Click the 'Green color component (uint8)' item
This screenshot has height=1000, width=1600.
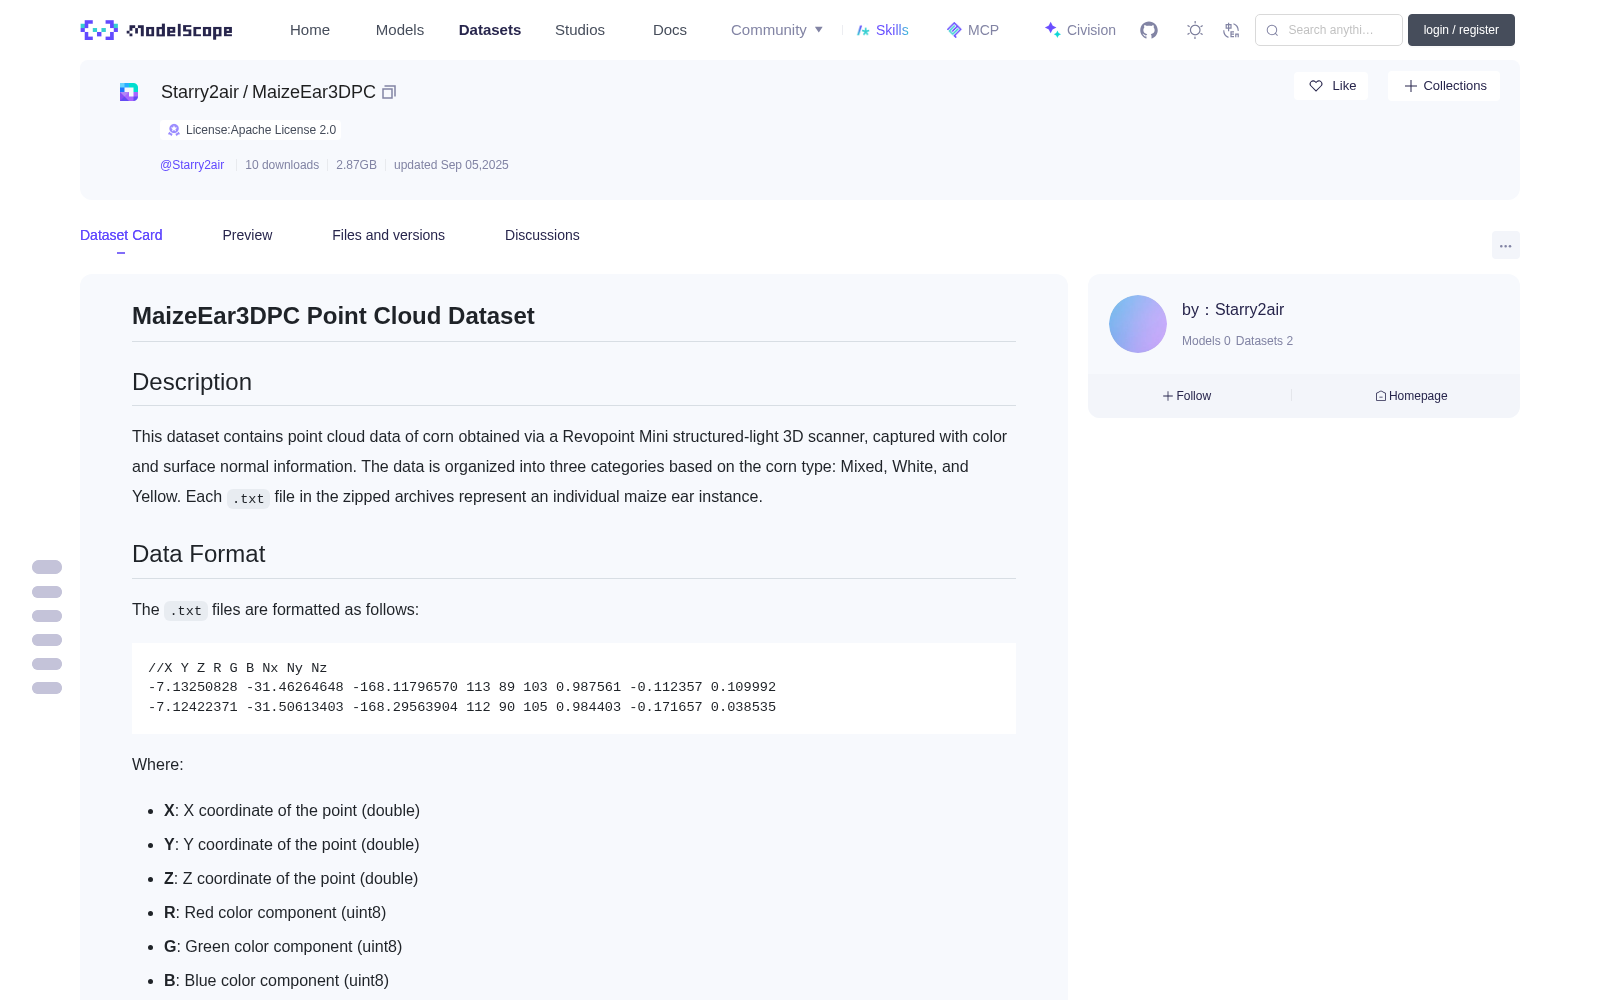[283, 946]
